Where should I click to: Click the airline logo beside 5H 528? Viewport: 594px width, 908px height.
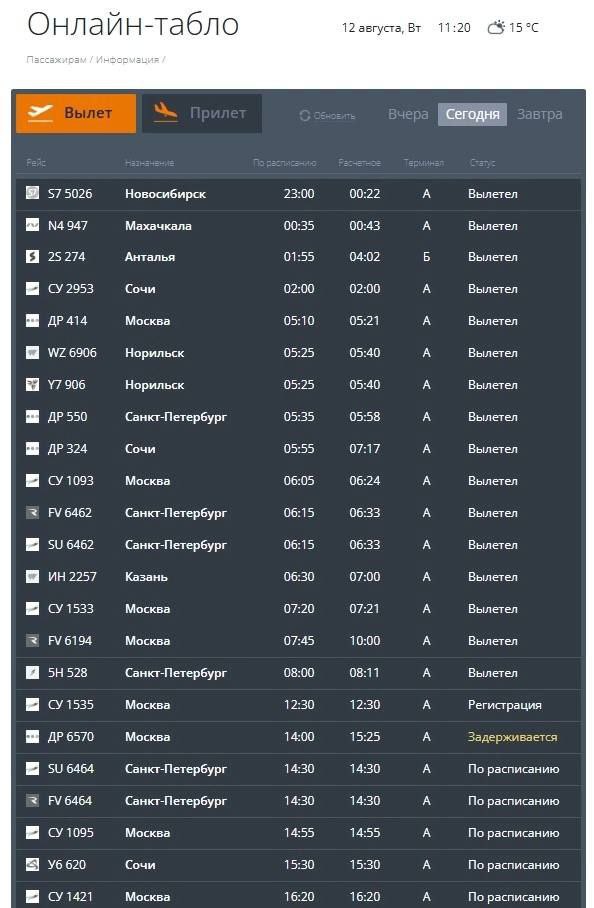pyautogui.click(x=32, y=672)
